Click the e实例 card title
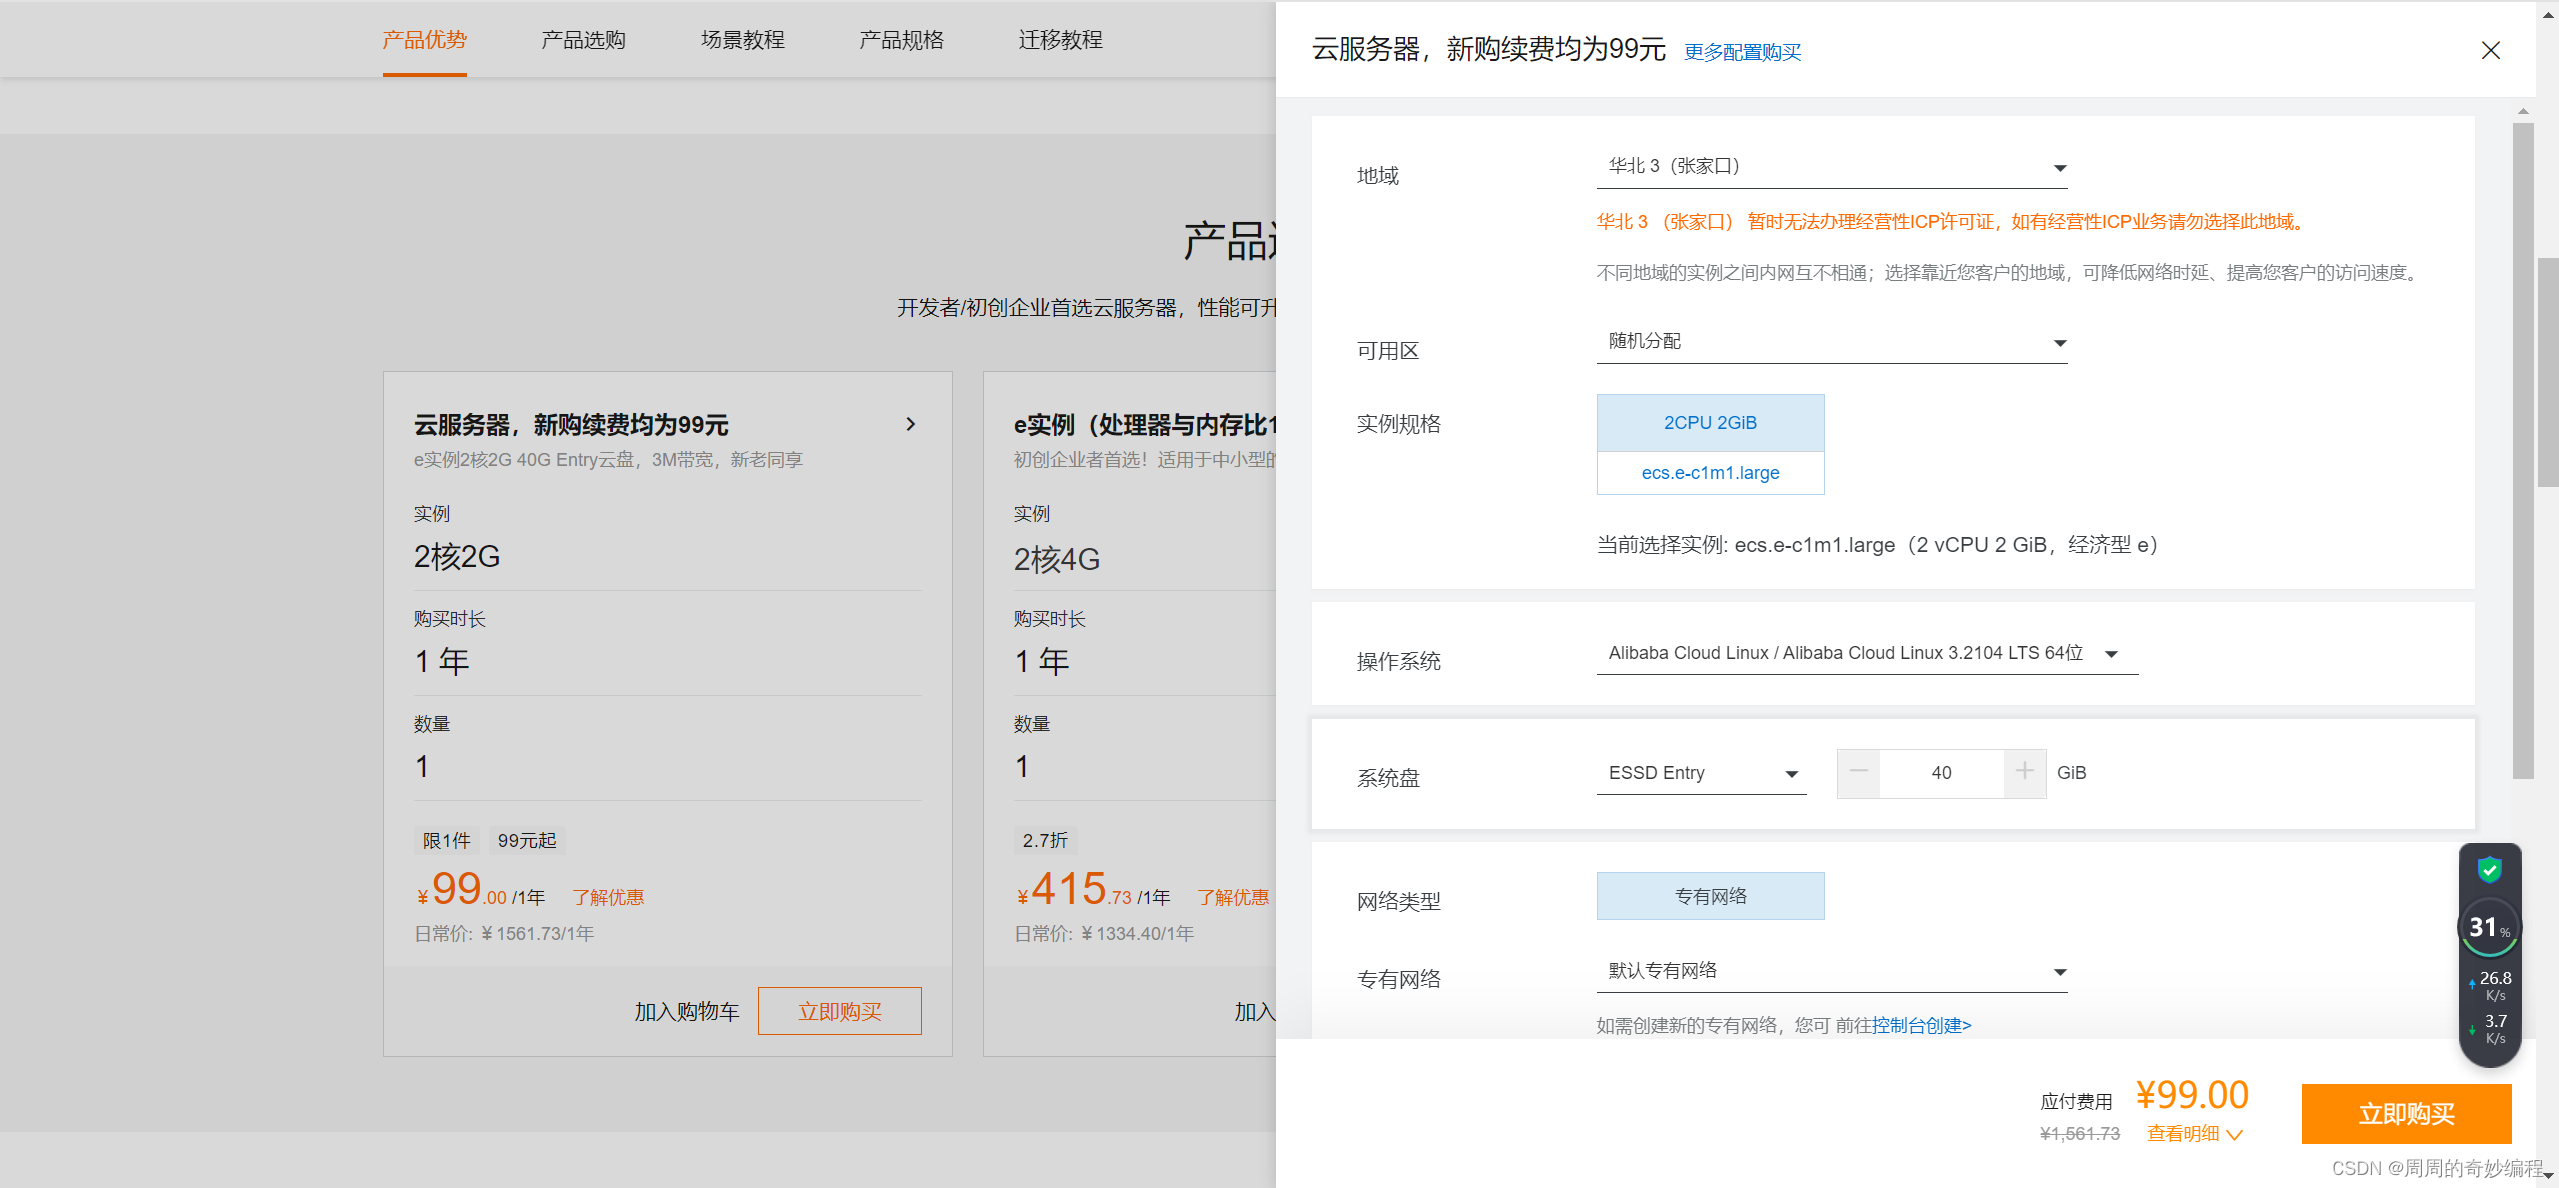The image size is (2559, 1188). 1144,425
